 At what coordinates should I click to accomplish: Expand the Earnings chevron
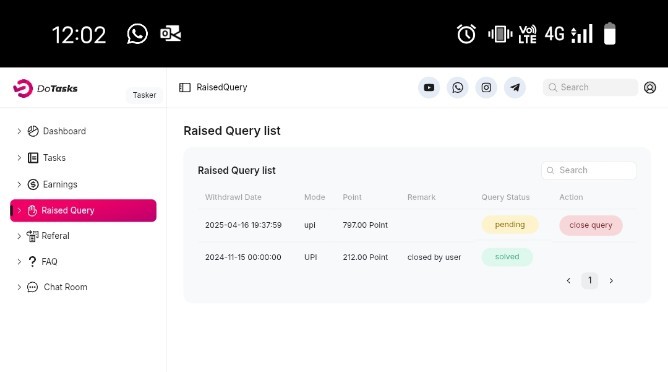click(19, 185)
